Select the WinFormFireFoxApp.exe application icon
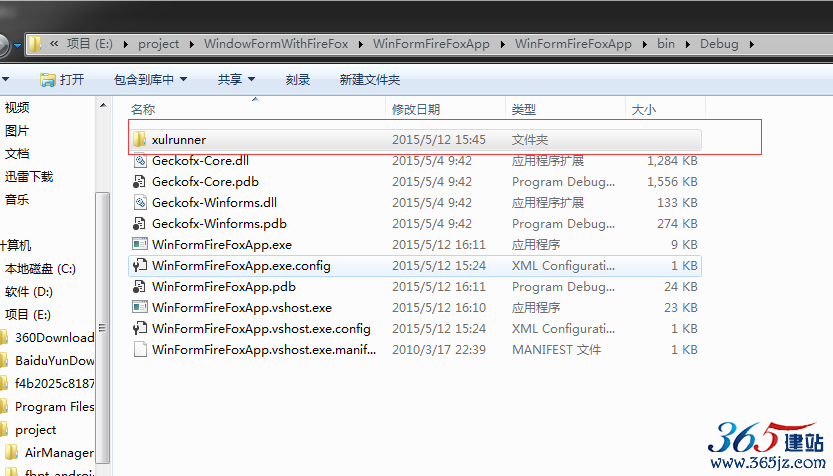This screenshot has height=476, width=833. (140, 244)
